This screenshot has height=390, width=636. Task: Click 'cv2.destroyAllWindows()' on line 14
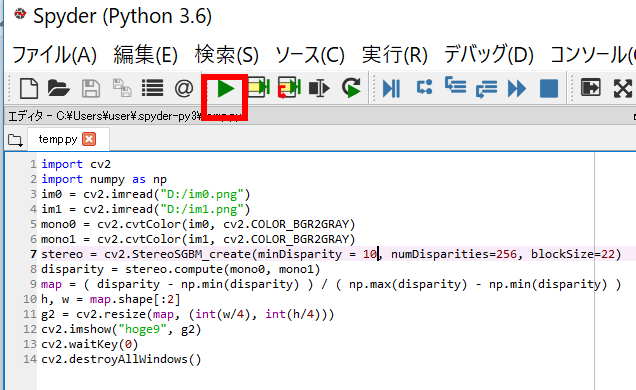click(x=121, y=359)
